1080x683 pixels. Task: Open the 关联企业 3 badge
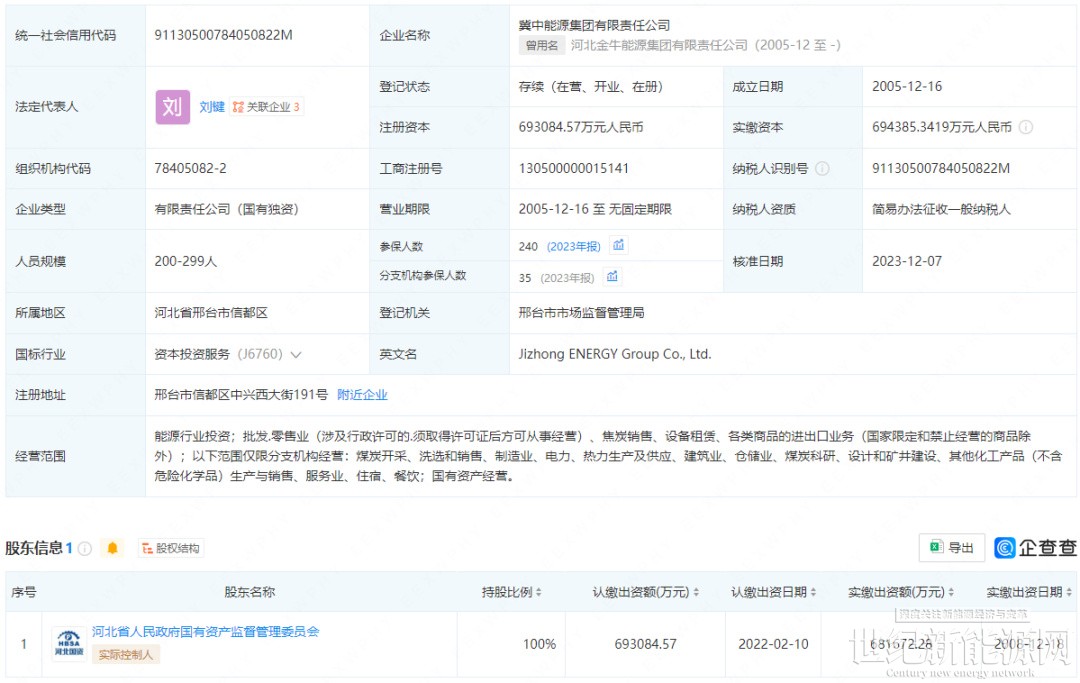coord(266,107)
